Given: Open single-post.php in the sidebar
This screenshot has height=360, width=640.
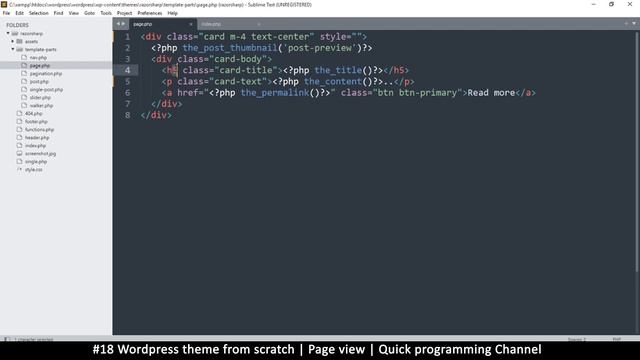Looking at the screenshot, I should pyautogui.click(x=46, y=89).
